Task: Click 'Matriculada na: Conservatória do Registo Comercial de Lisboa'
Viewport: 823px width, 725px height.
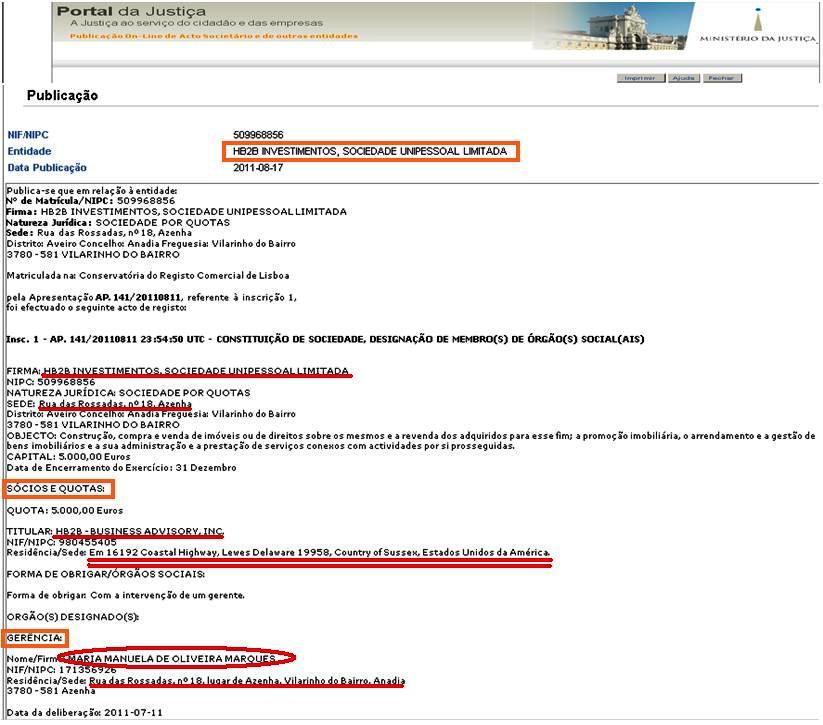Action: pos(147,276)
